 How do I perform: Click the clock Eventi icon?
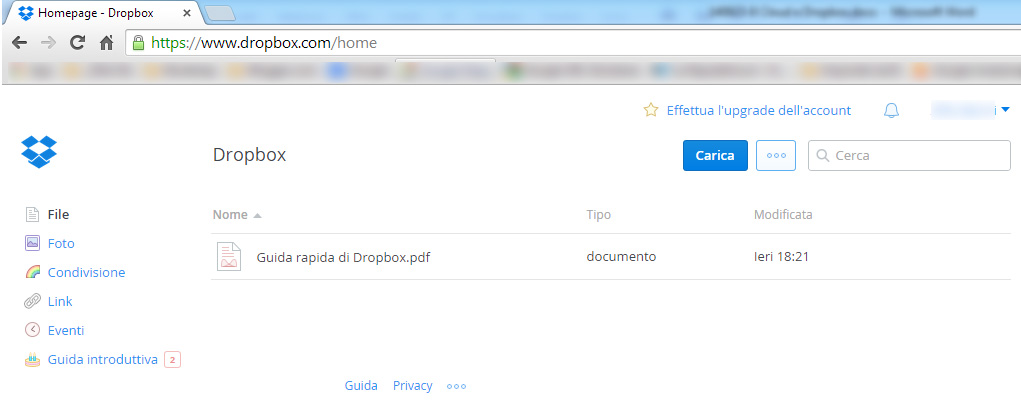(x=32, y=330)
